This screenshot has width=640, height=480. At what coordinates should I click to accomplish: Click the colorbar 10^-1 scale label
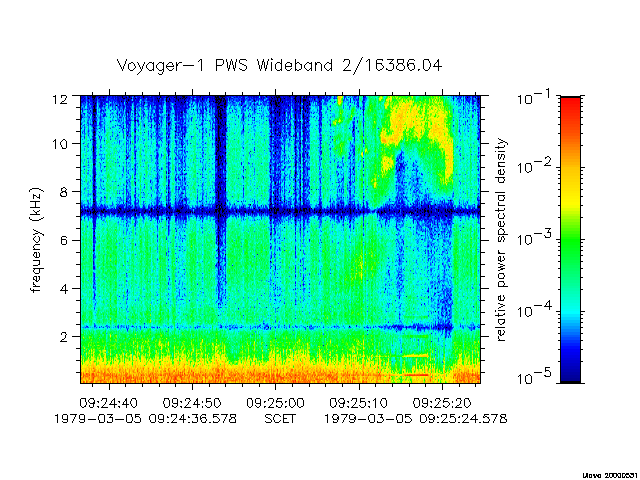click(534, 98)
